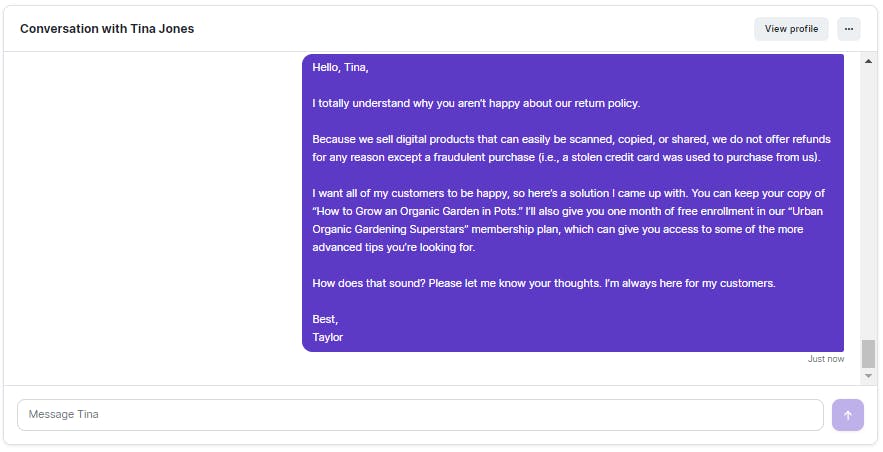Click the conversation scrollbar thumb
883x452 pixels.
868,354
